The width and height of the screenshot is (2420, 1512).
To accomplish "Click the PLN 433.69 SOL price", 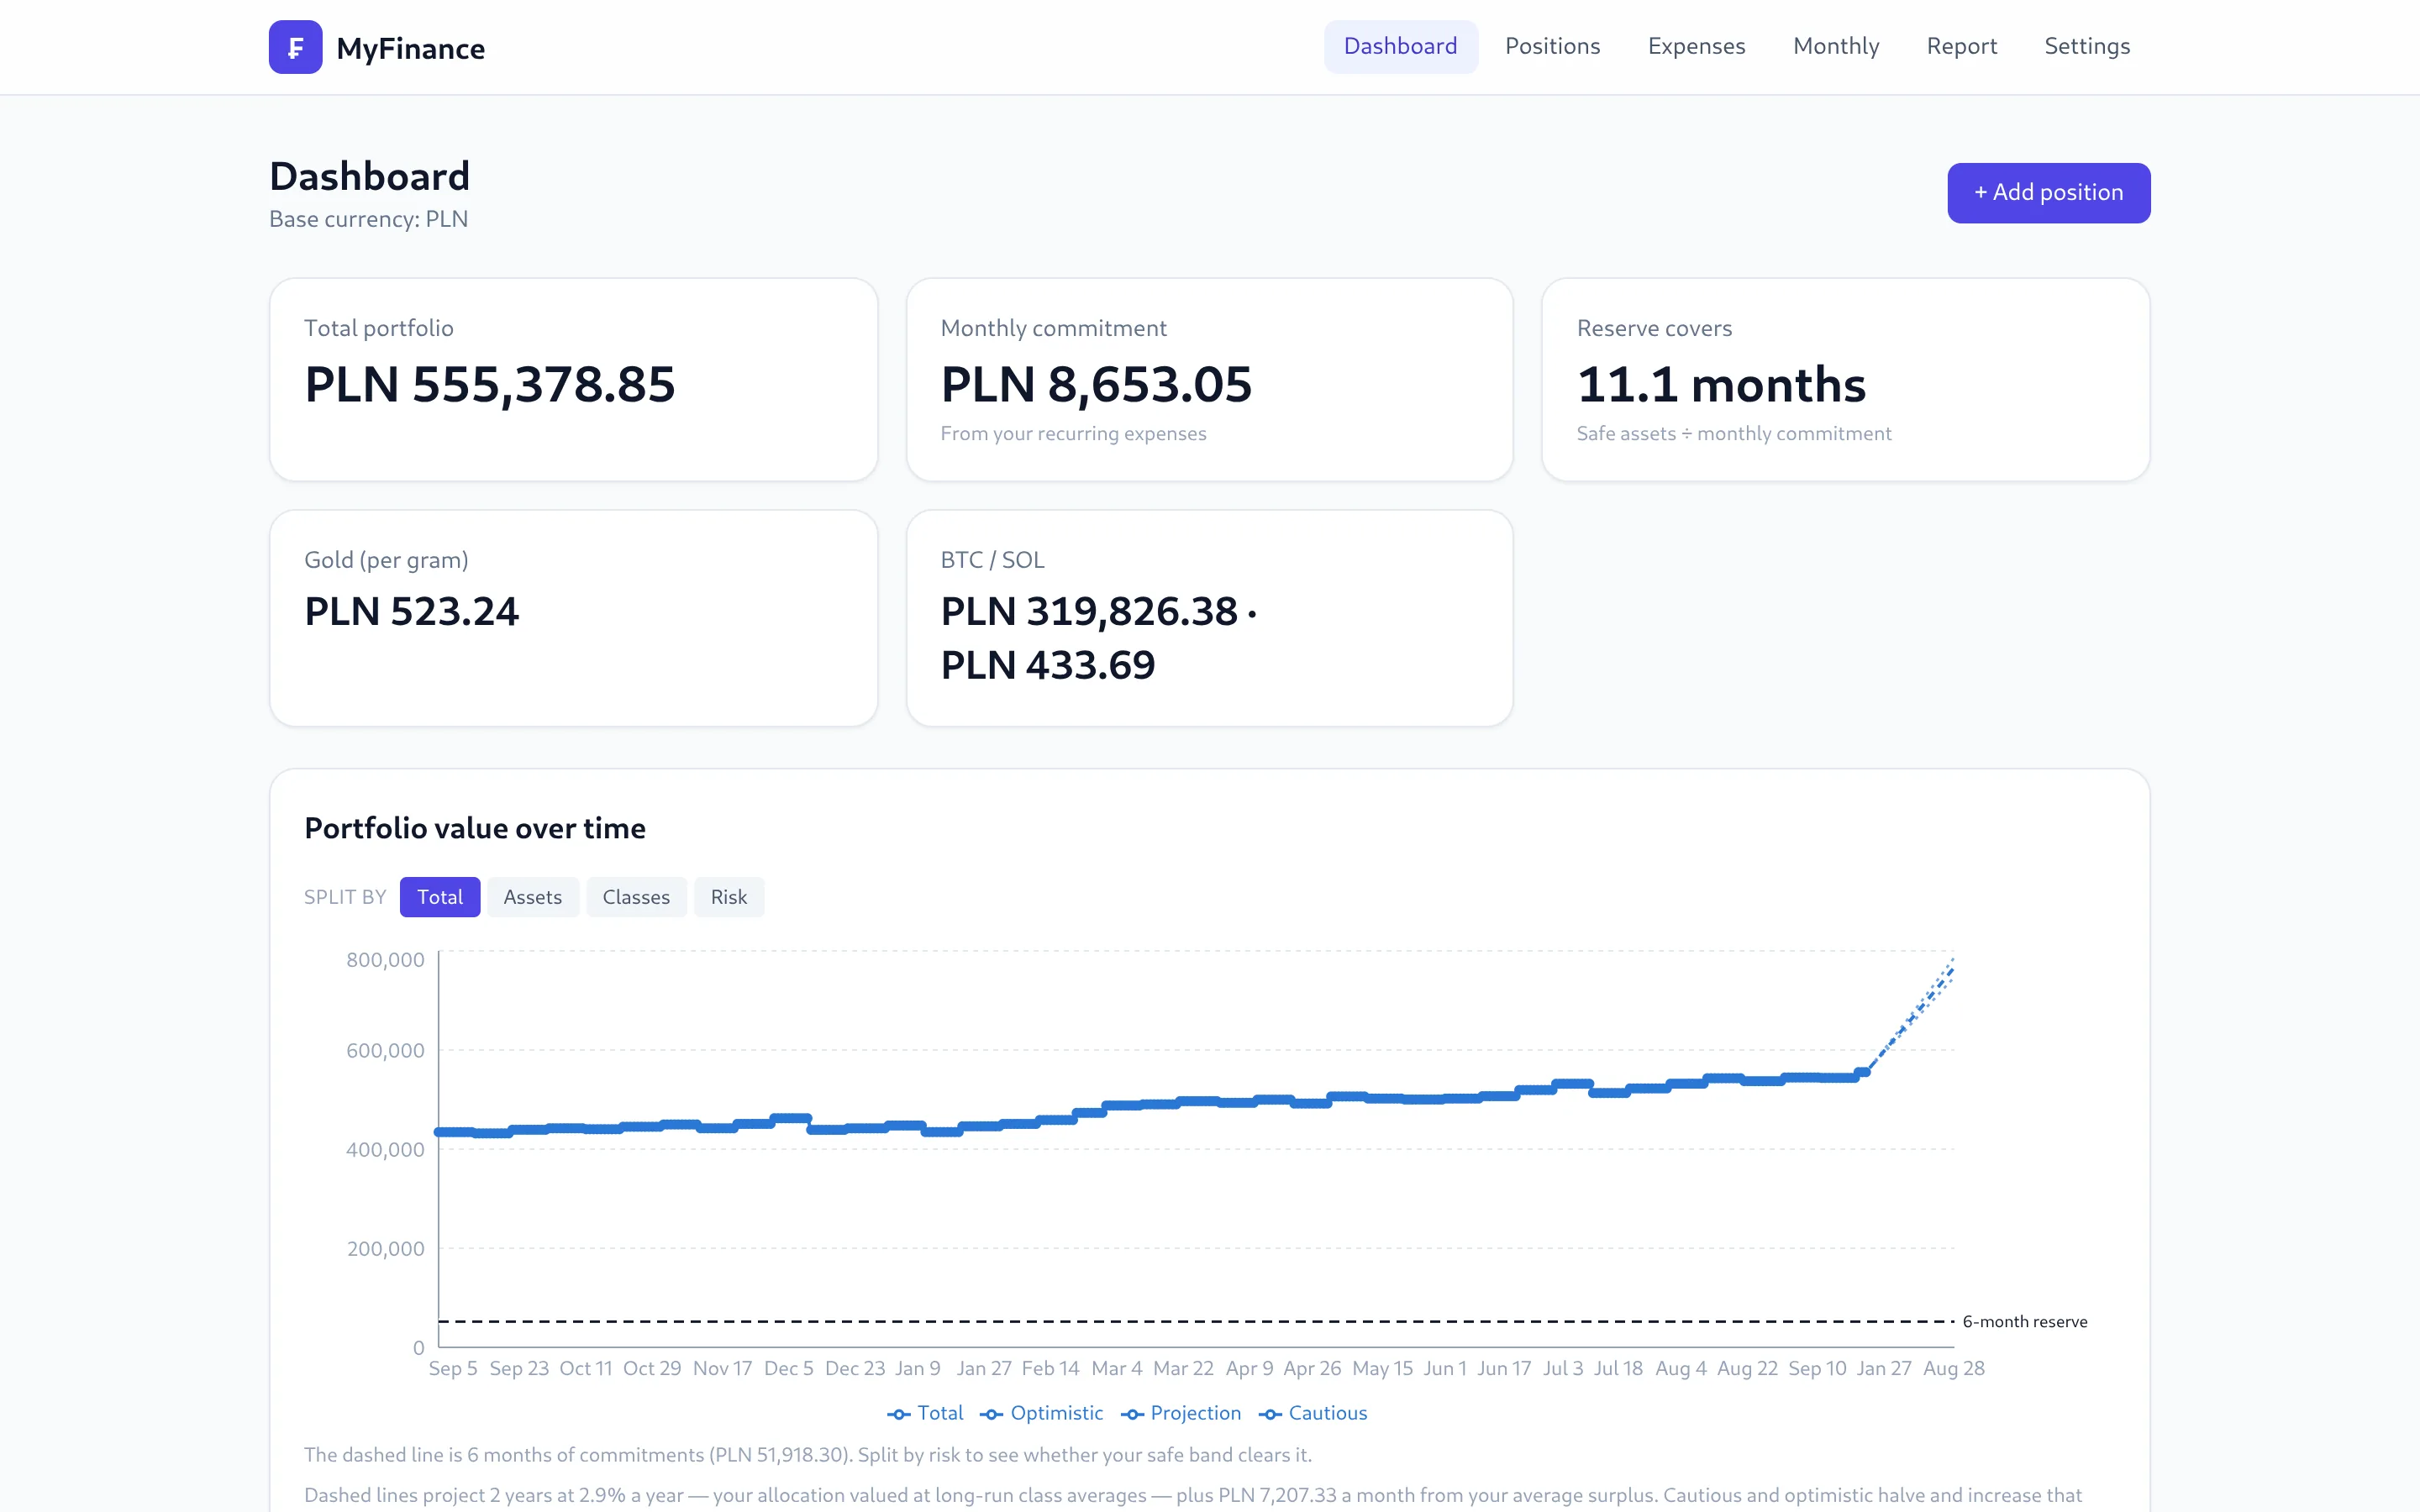I will [1048, 665].
